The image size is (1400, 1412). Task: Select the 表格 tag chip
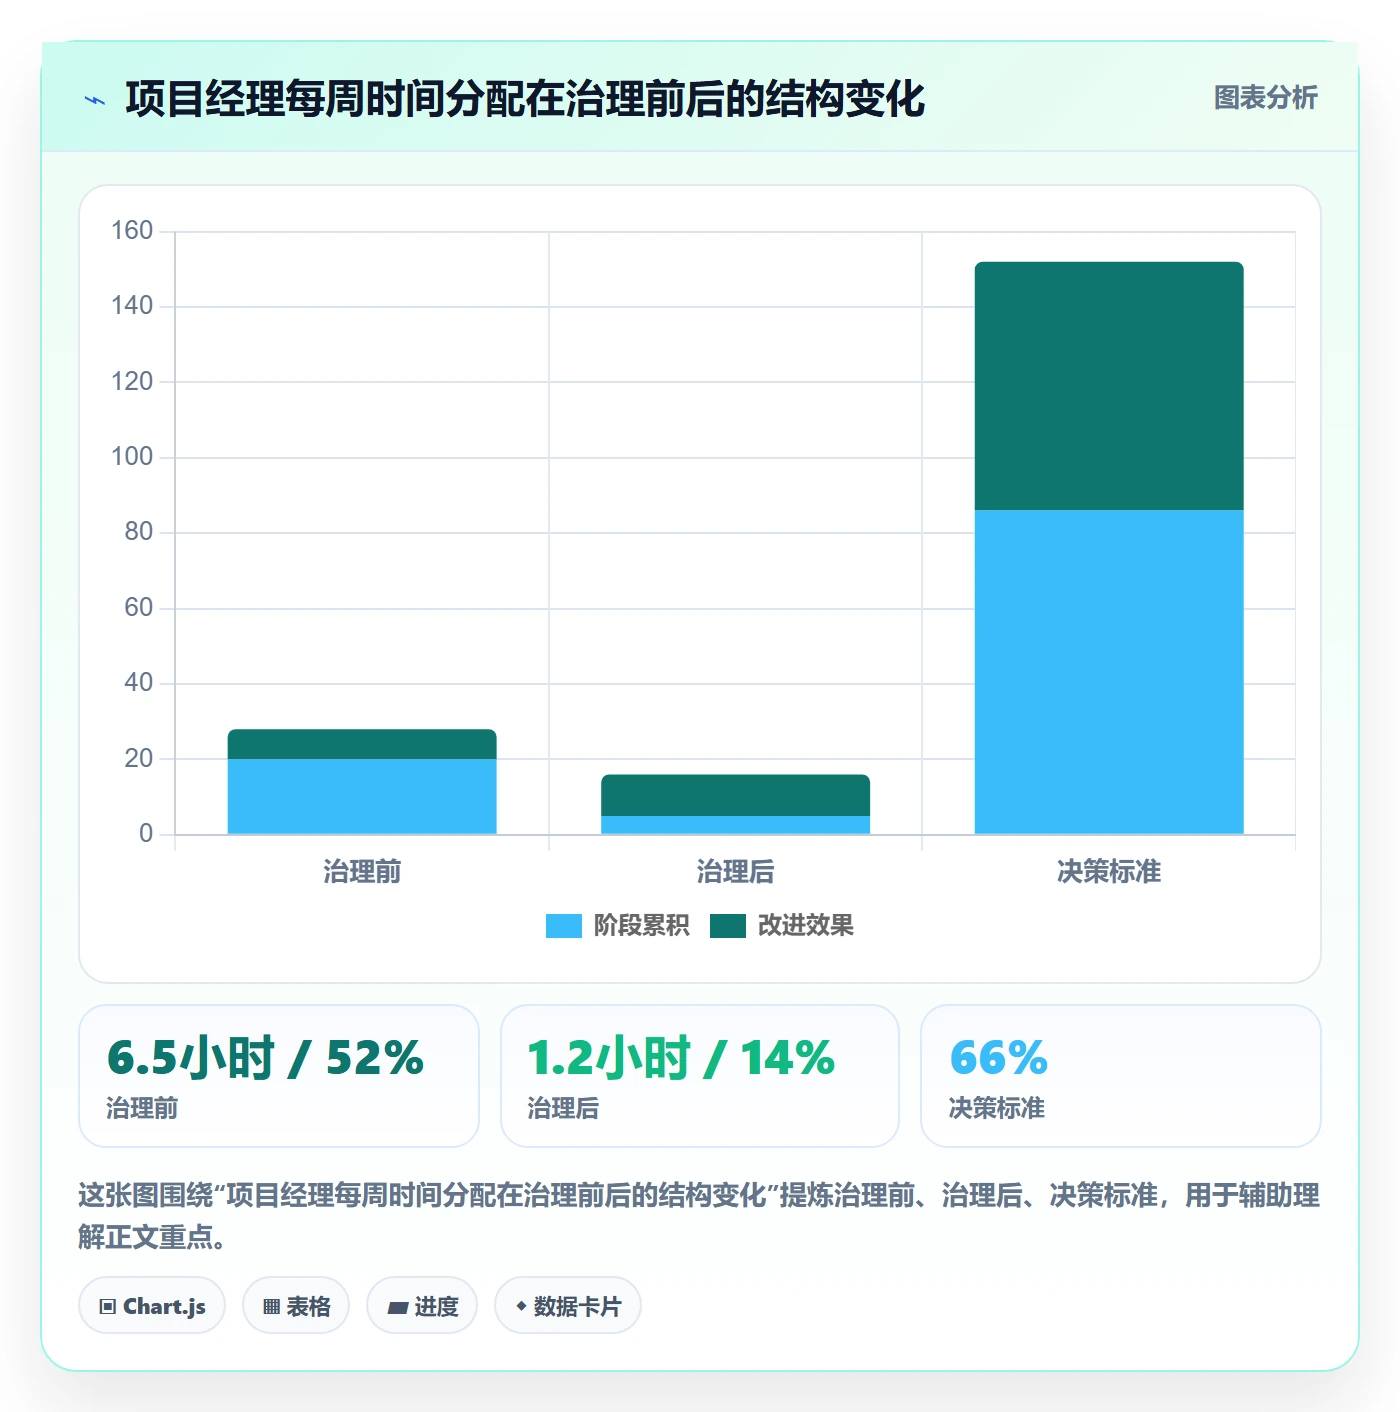(296, 1306)
